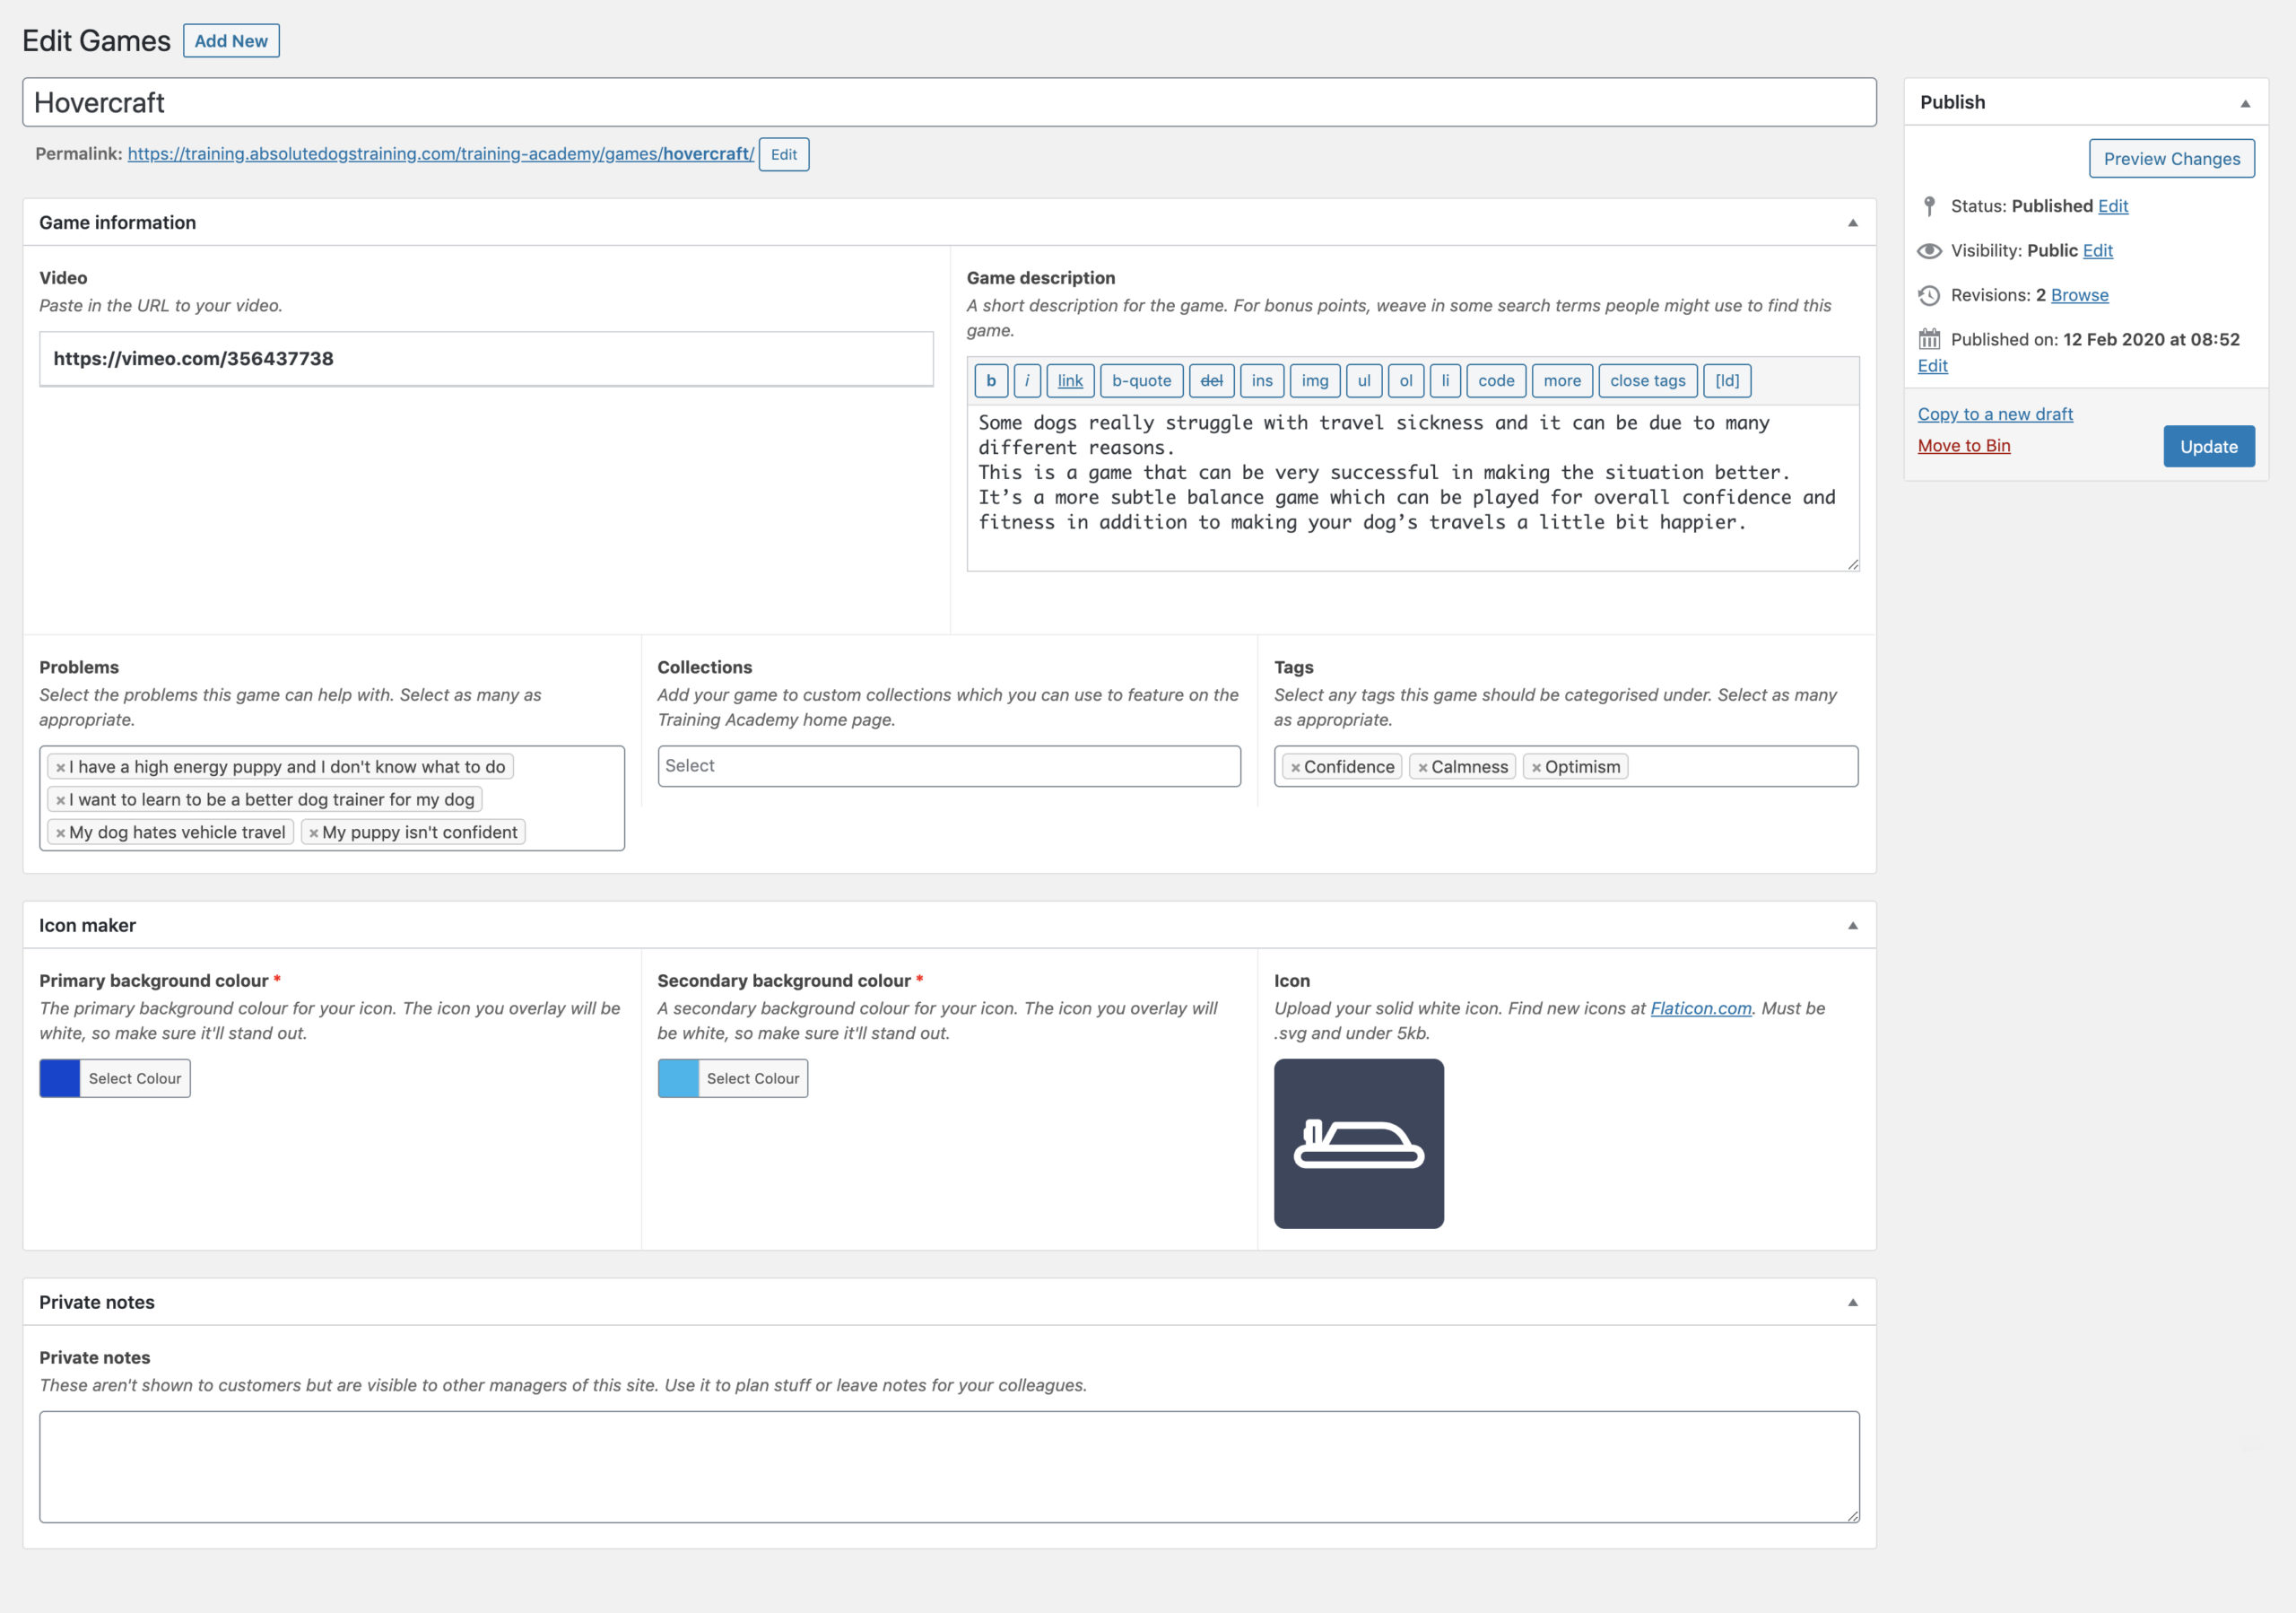Image resolution: width=2296 pixels, height=1613 pixels.
Task: Click the Hovercraft title field
Action: [x=949, y=103]
